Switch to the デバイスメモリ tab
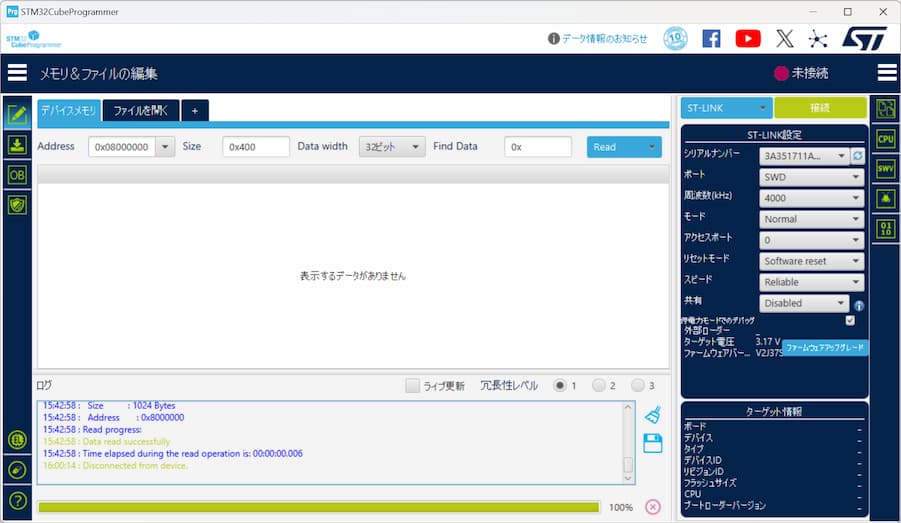The height and width of the screenshot is (523, 901). point(69,110)
